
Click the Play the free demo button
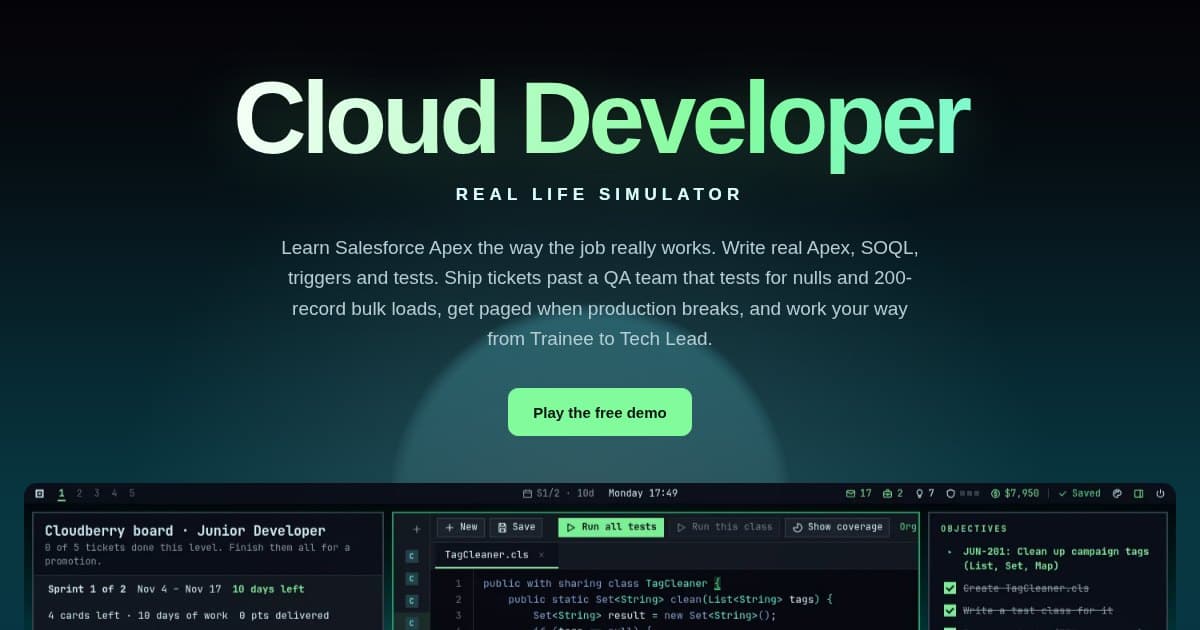599,412
